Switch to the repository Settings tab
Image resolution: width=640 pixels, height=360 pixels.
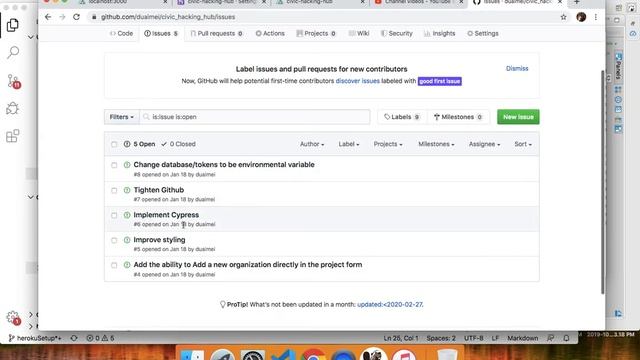482,33
